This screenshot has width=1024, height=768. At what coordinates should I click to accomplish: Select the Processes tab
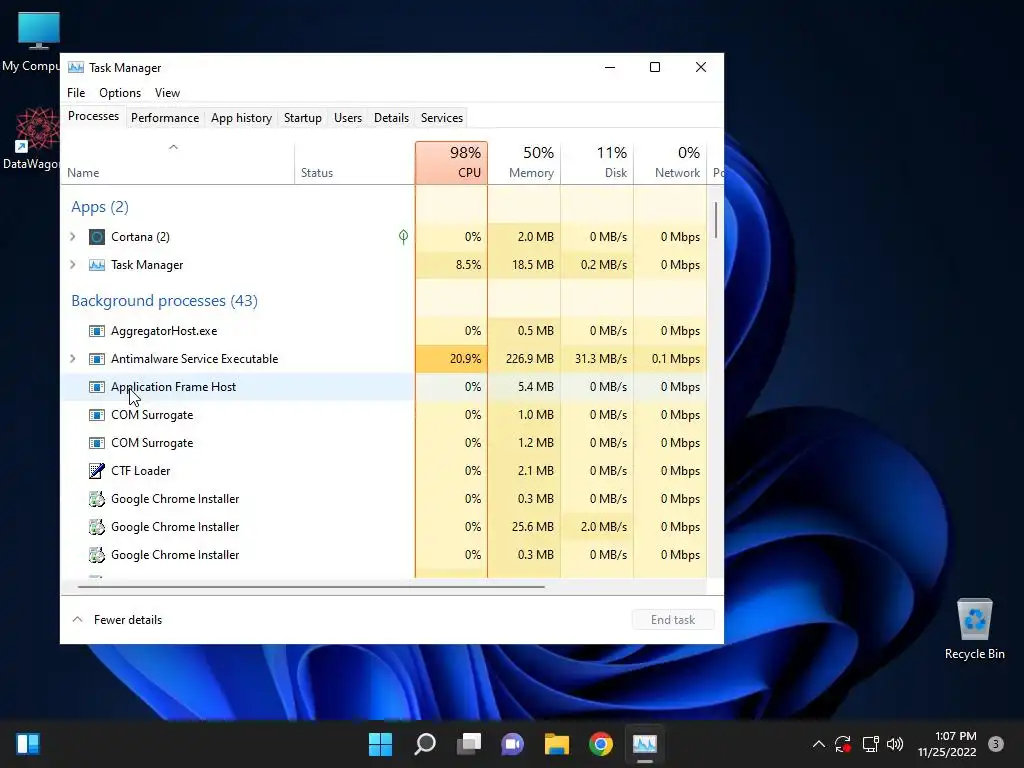coord(93,116)
